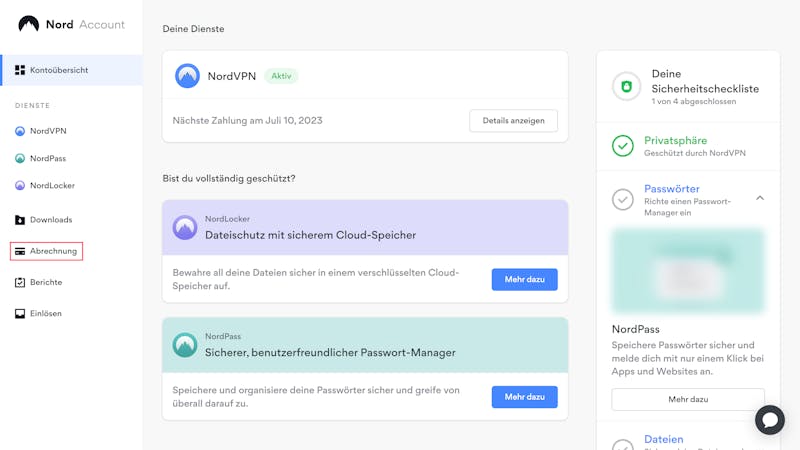This screenshot has width=800, height=450.
Task: Open the Einlösen page
Action: (x=45, y=313)
